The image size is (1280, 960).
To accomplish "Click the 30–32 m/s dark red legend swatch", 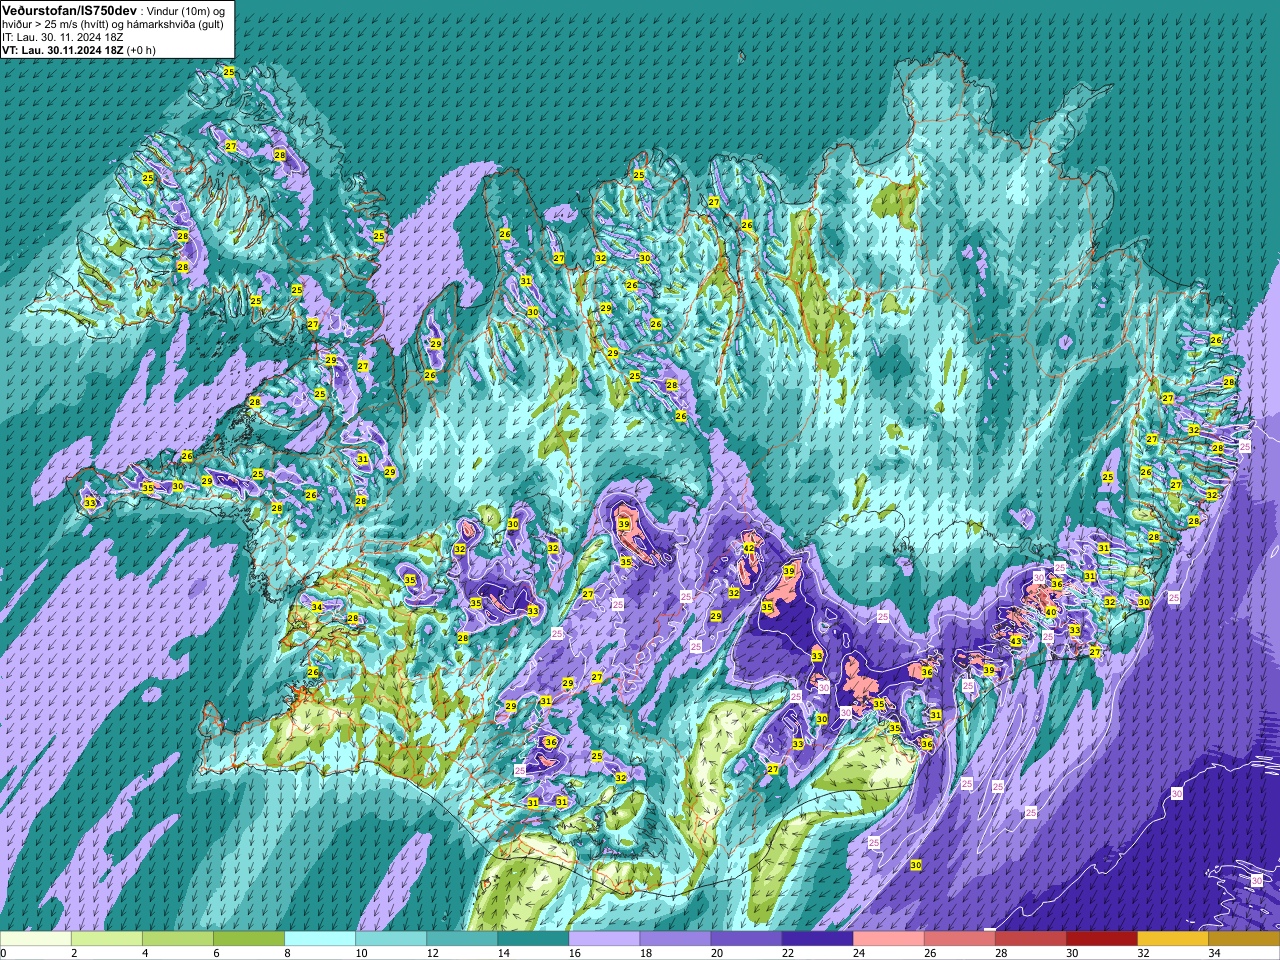I will tap(1102, 939).
